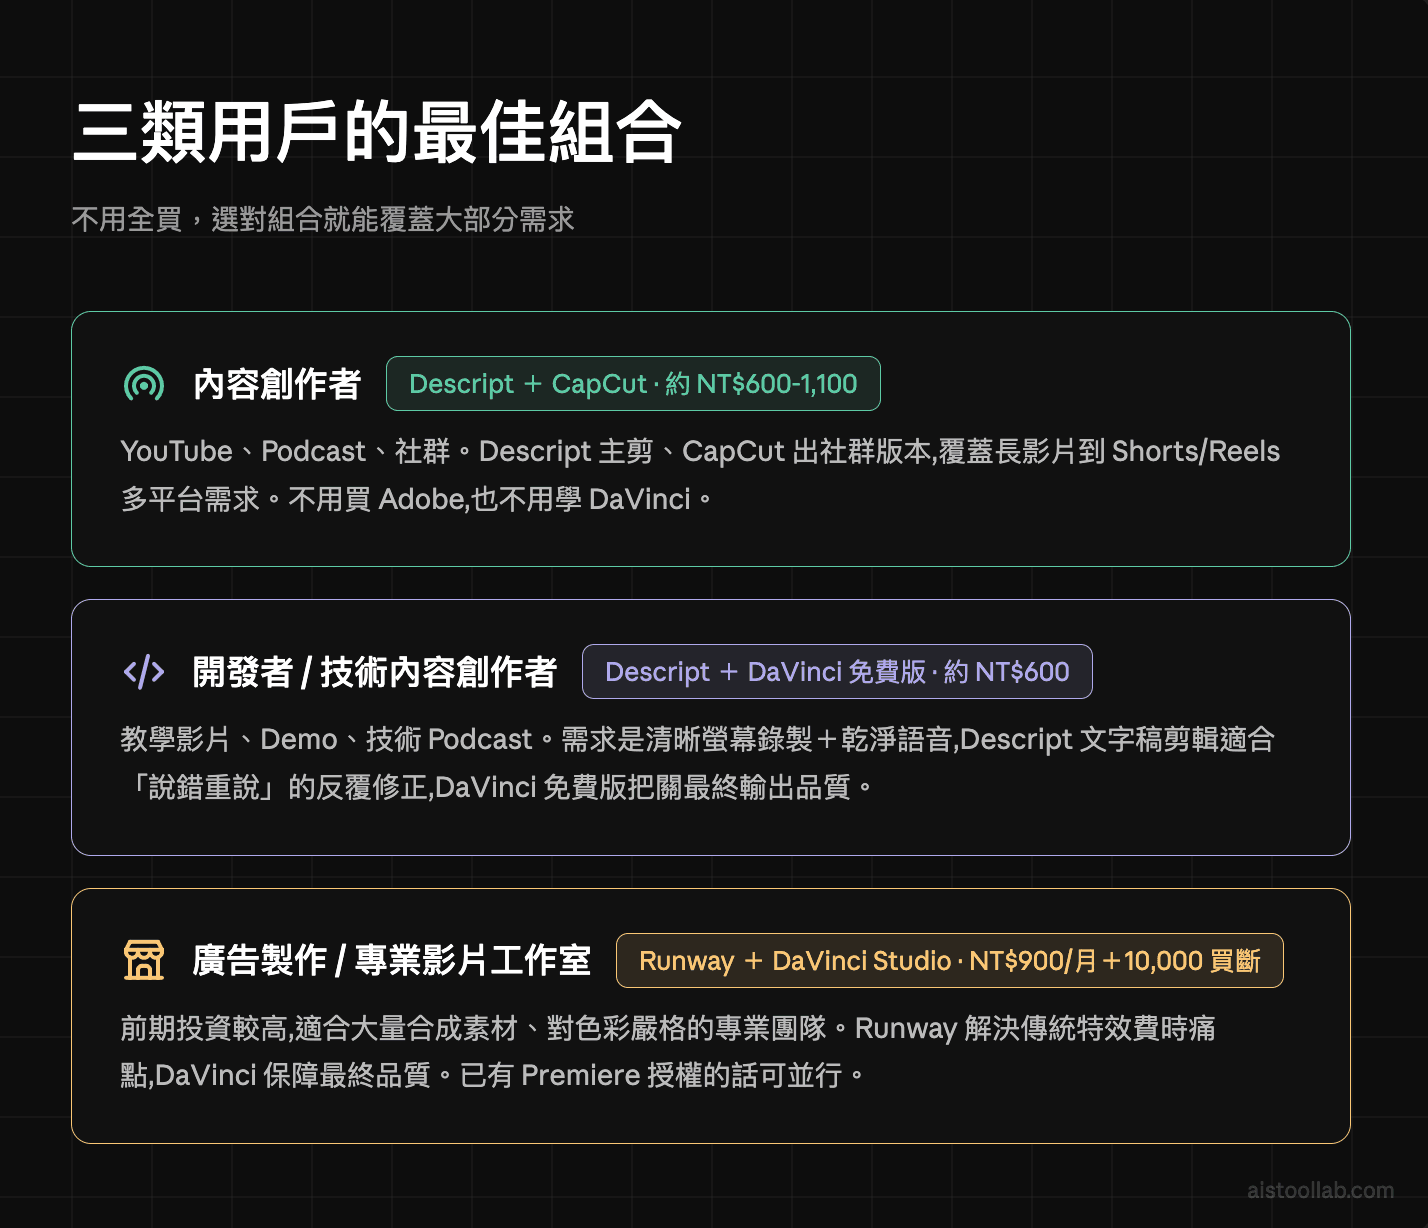Click the broadcast icon beside 內容創作者
The image size is (1428, 1228).
coord(144,384)
